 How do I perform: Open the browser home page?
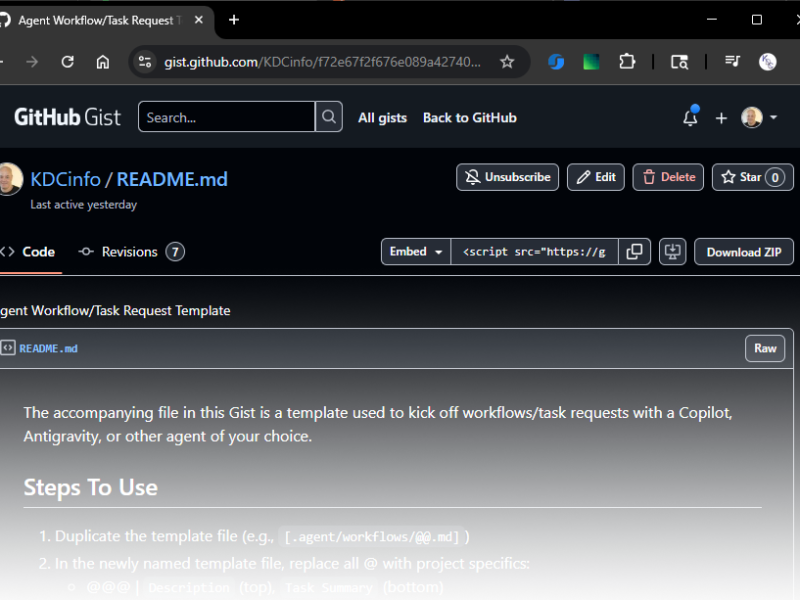click(x=103, y=60)
